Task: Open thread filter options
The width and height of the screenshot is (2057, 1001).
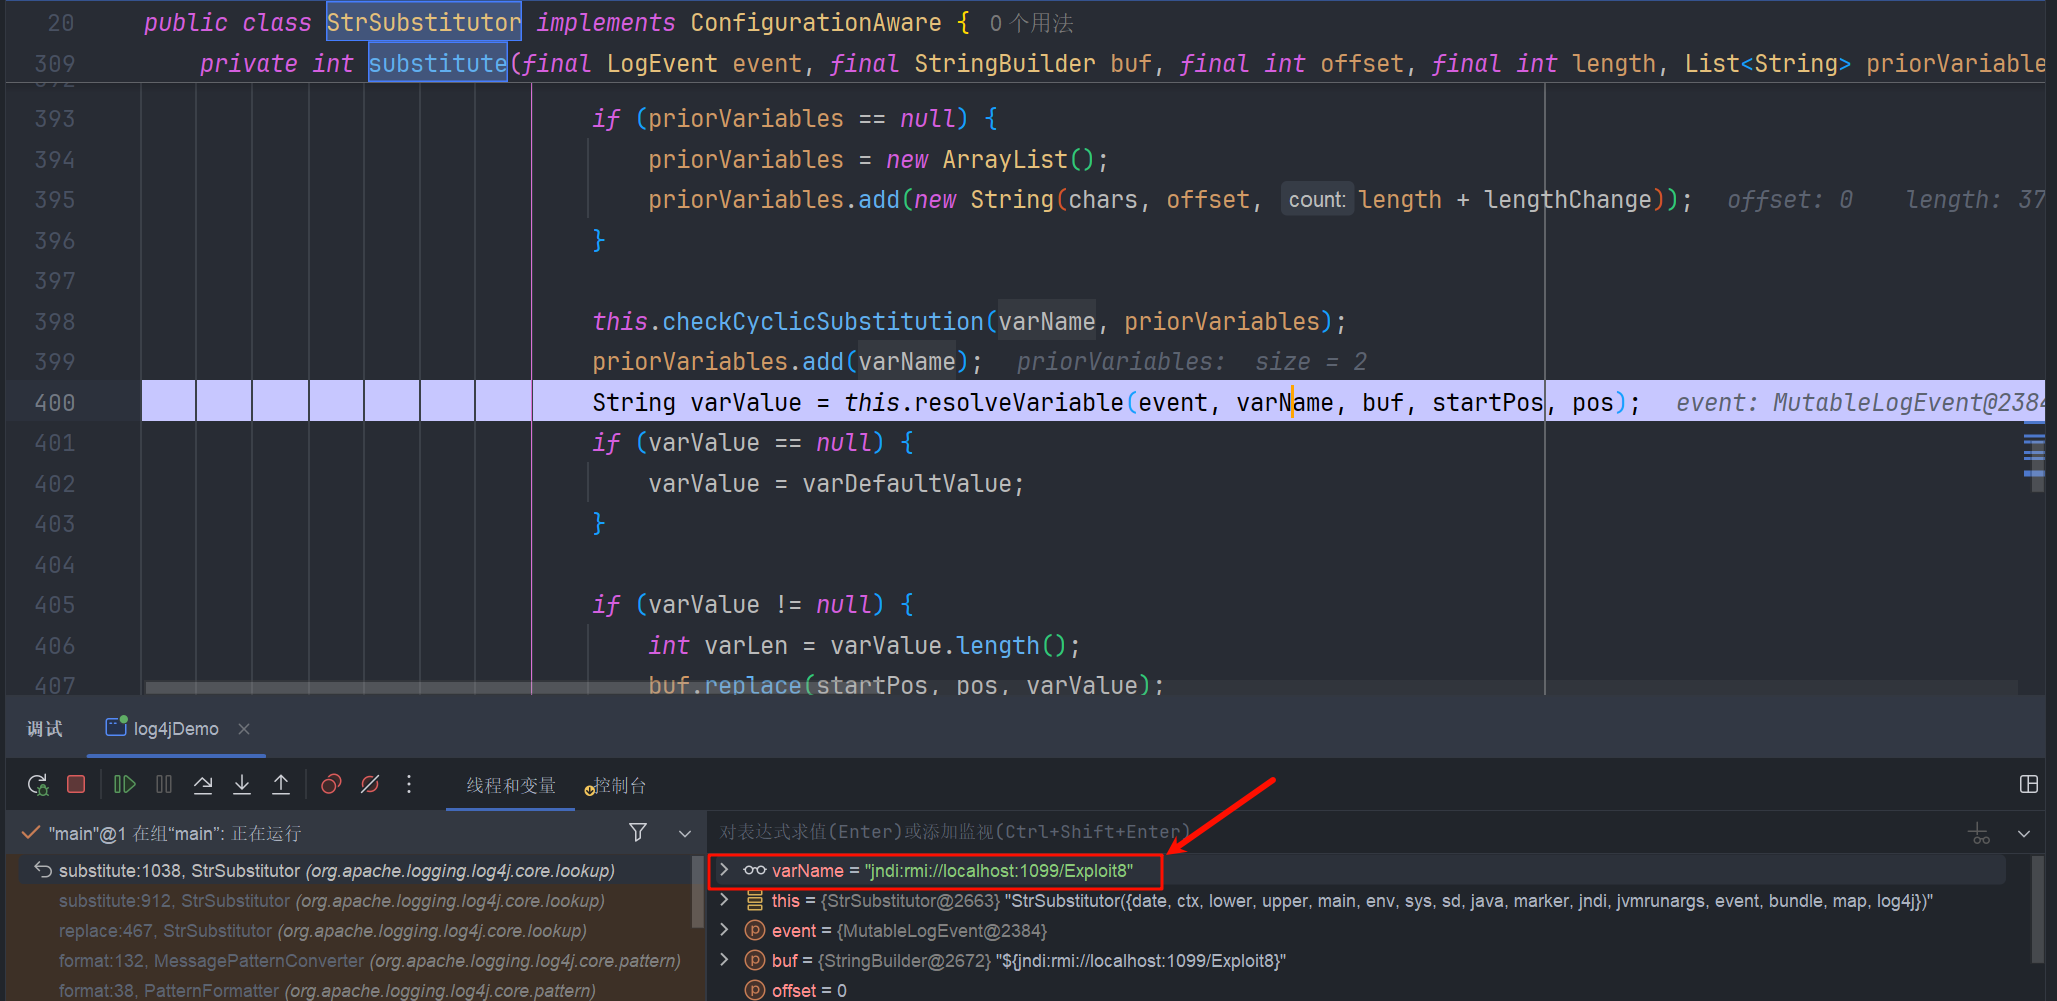Action: coord(638,832)
